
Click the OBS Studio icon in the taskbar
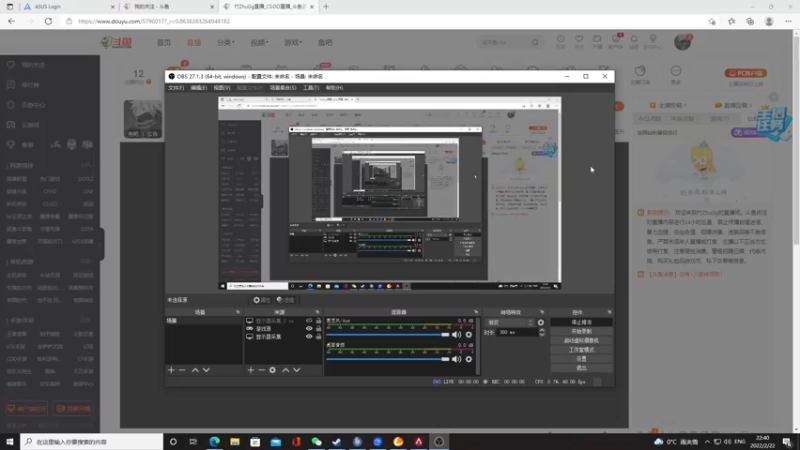click(x=439, y=441)
